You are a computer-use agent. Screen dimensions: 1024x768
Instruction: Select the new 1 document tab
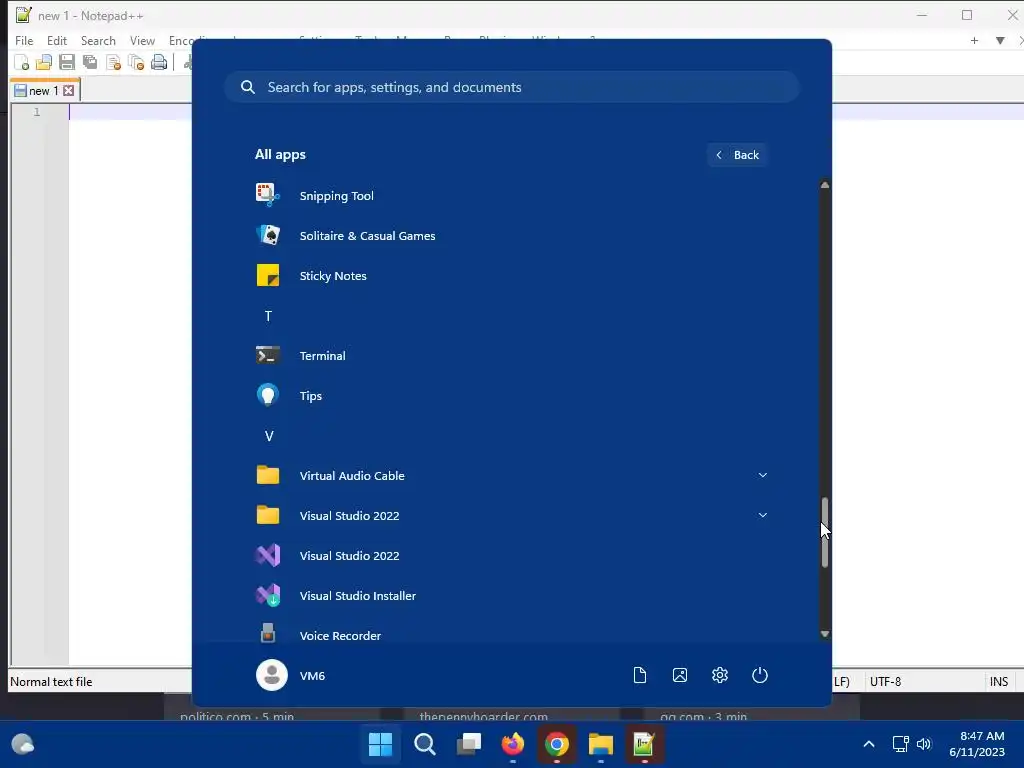pyautogui.click(x=45, y=91)
